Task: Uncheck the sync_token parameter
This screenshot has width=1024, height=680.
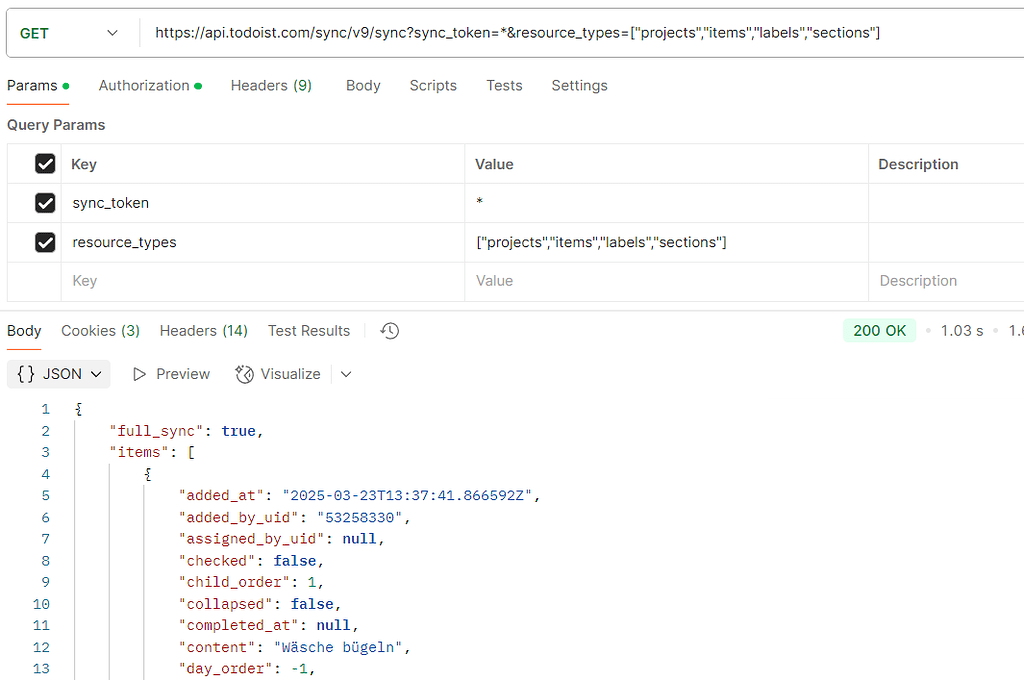Action: click(x=45, y=203)
